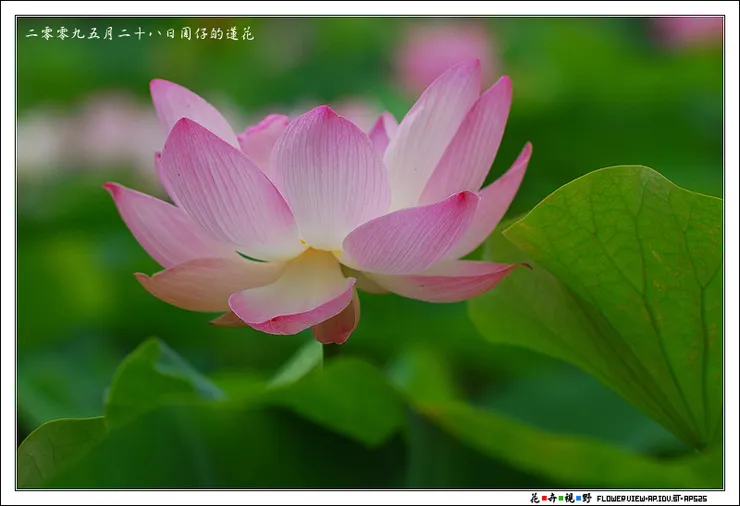
Task: Click the Chinese date caption above the lotus
Action: 140,34
